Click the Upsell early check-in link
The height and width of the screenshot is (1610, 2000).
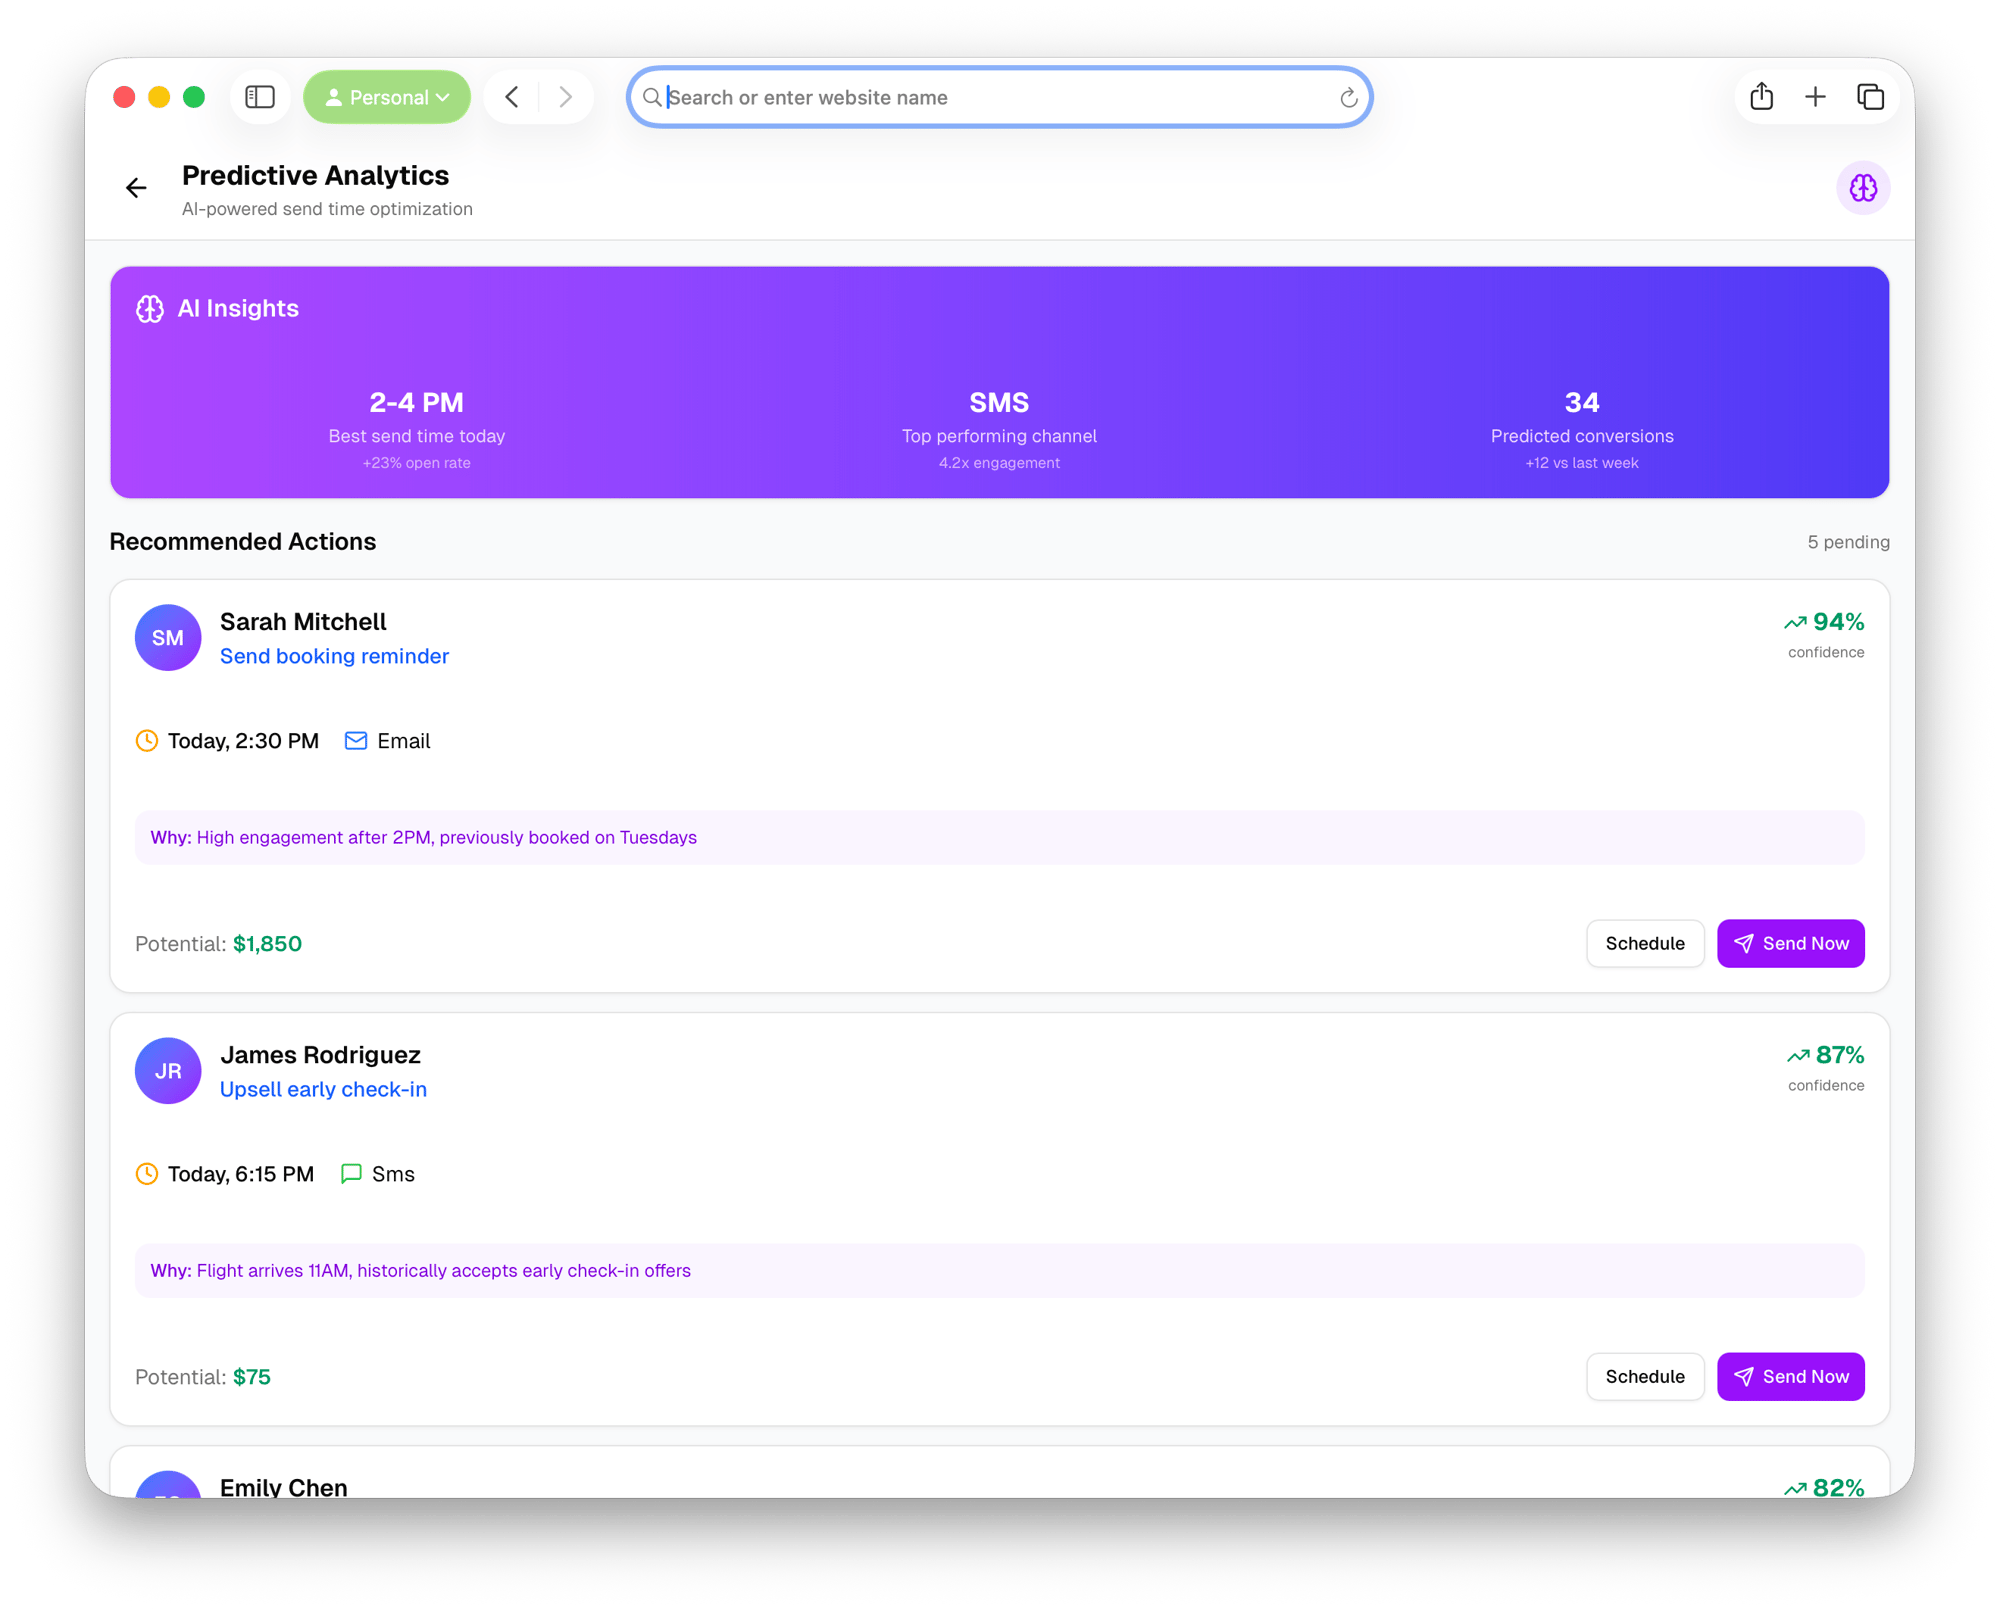click(323, 1089)
